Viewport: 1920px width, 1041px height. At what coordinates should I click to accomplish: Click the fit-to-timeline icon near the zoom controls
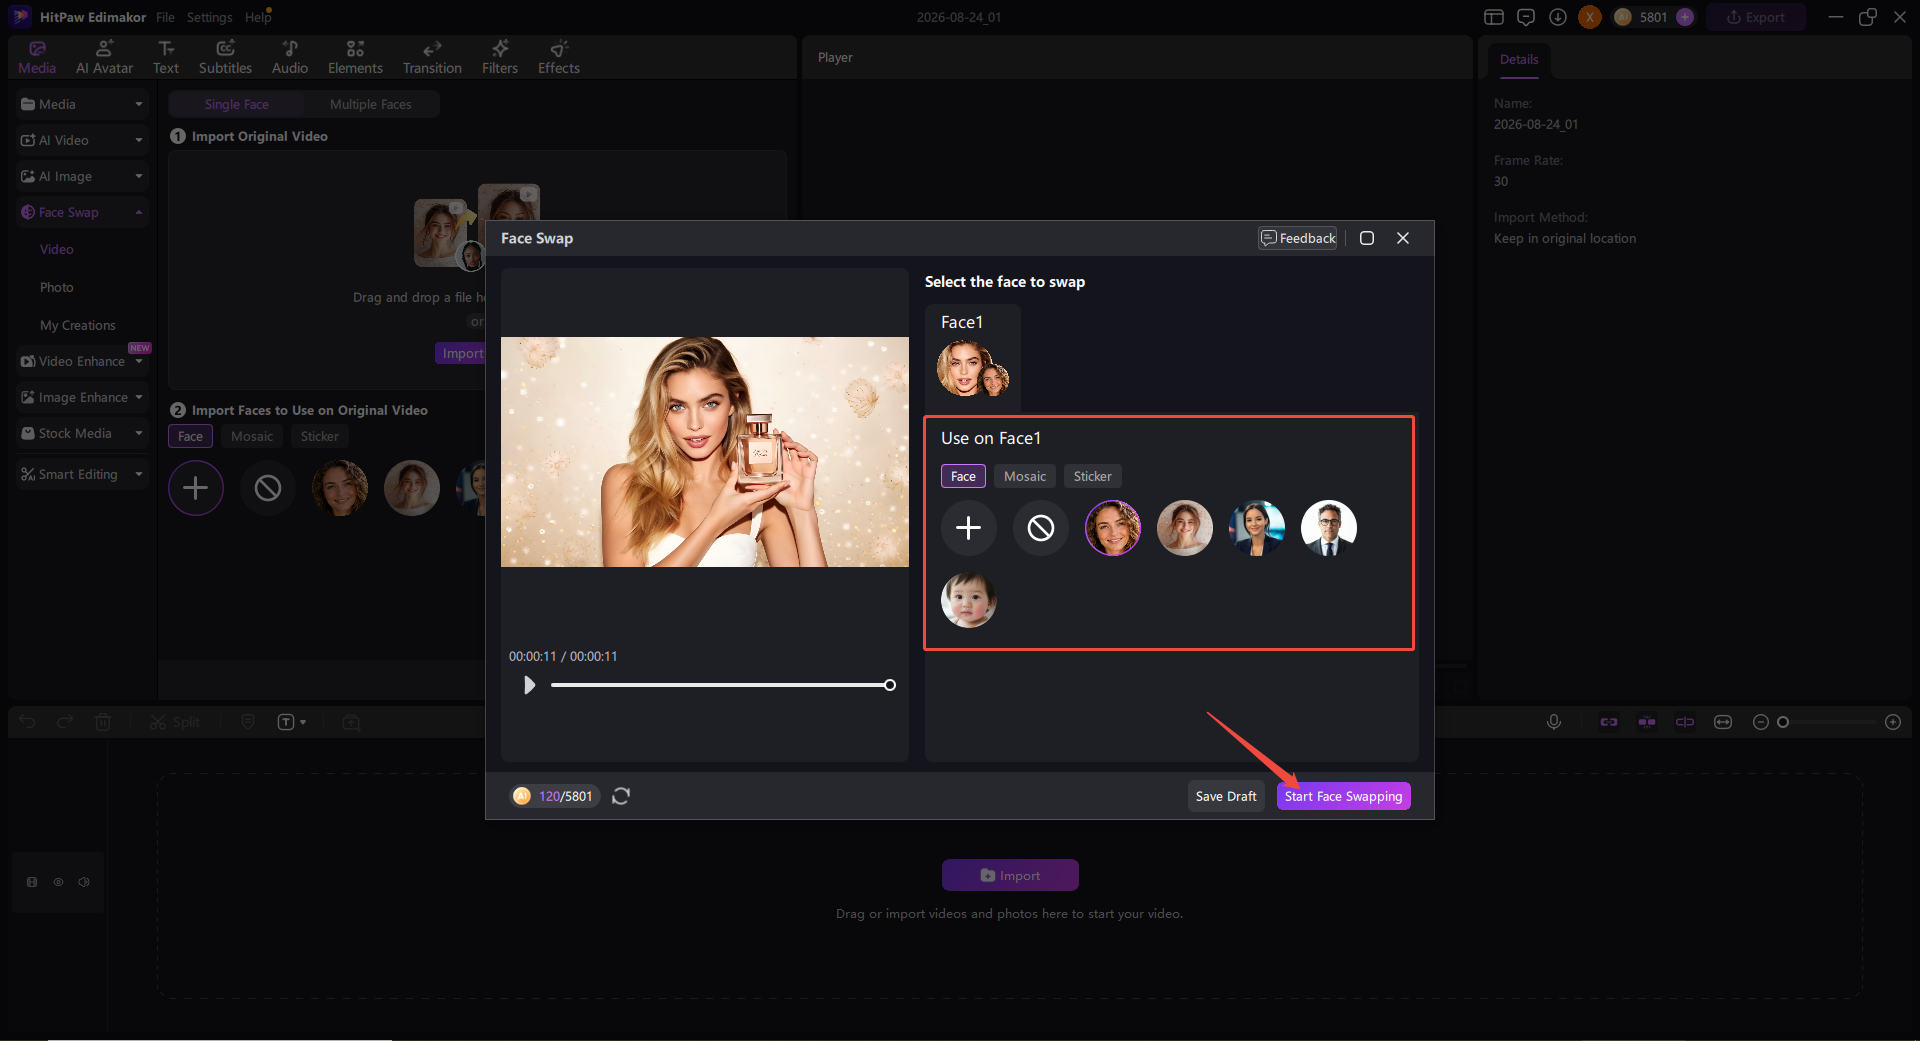pos(1723,722)
